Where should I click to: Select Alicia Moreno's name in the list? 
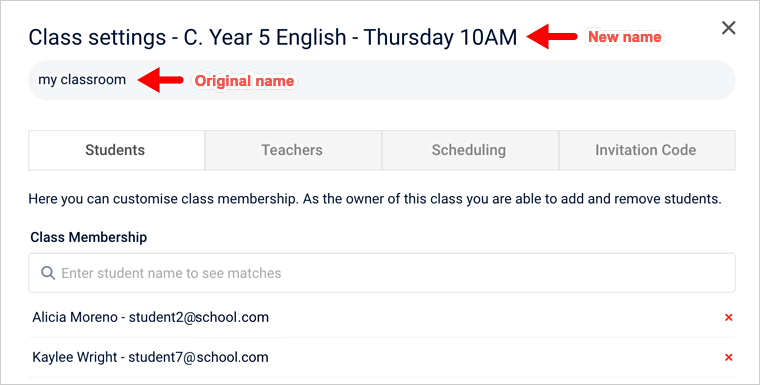coord(75,318)
